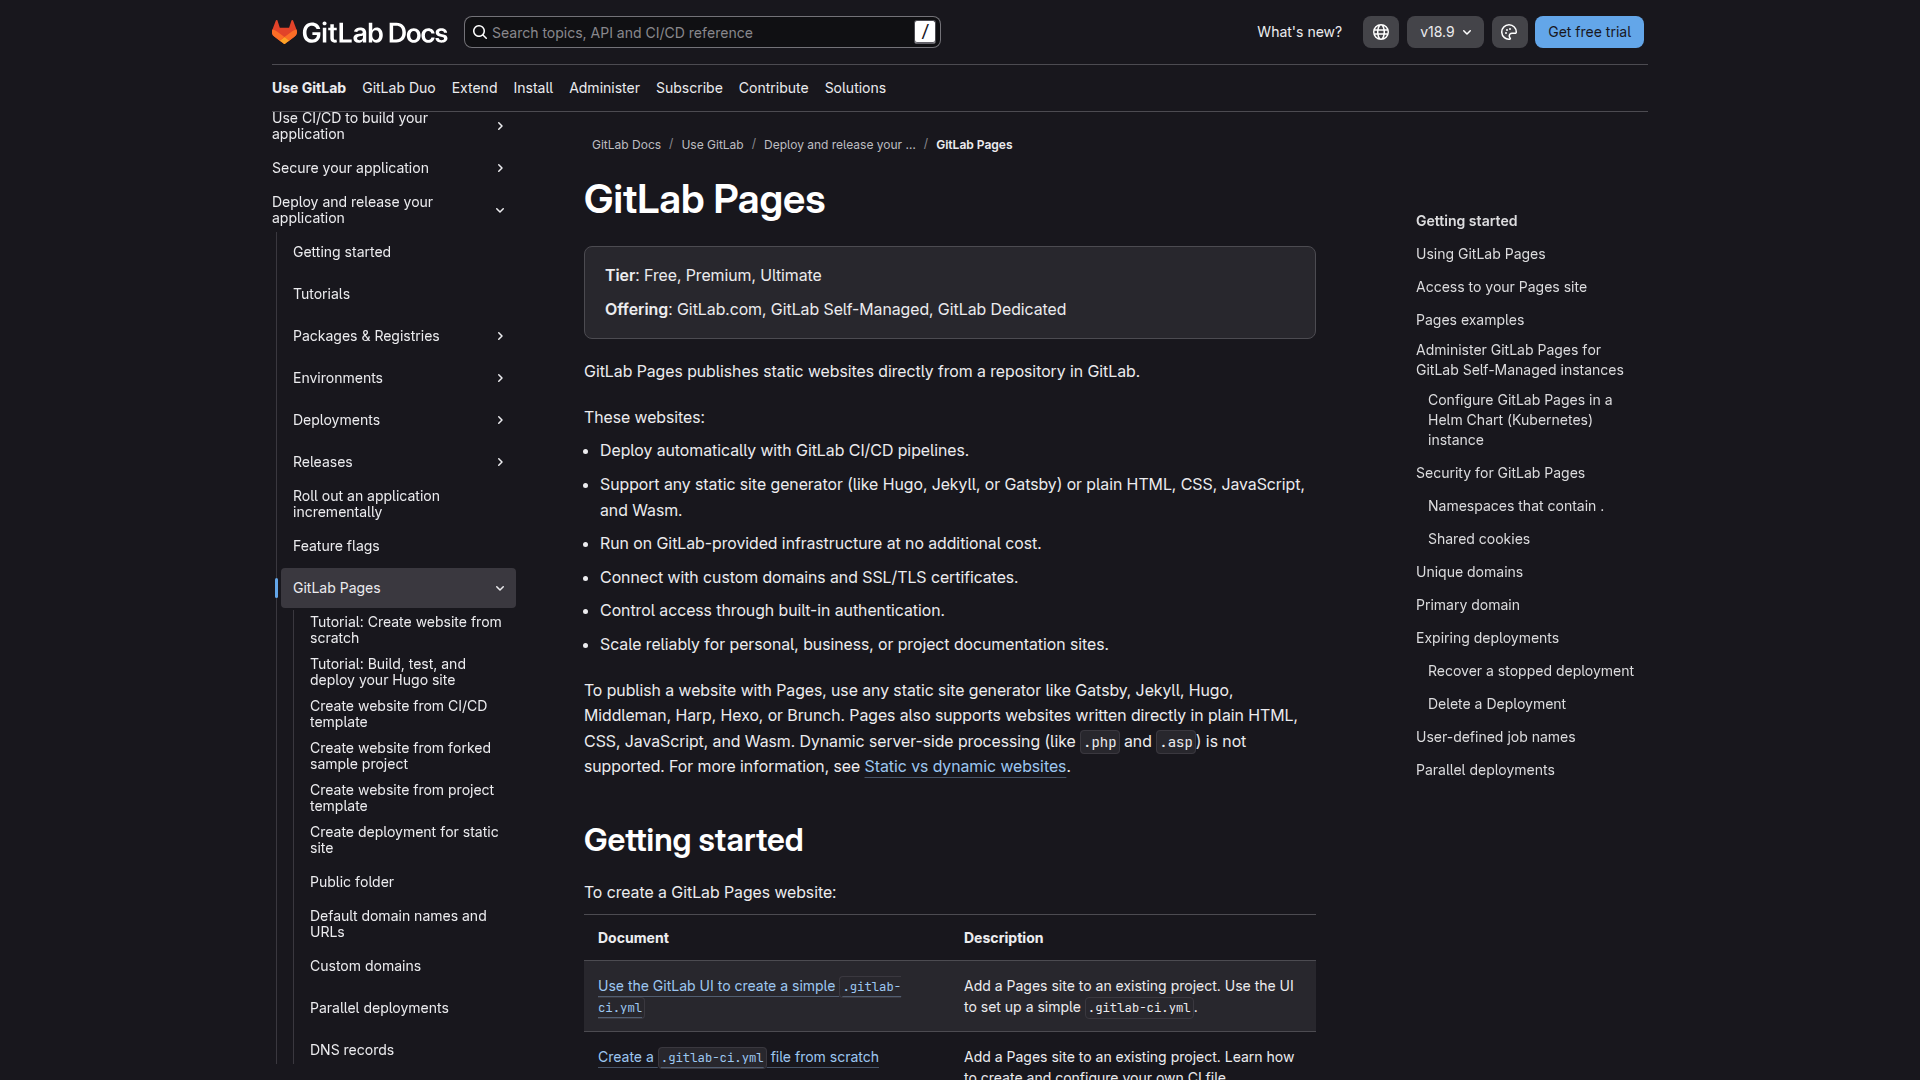Open the language globe menu

coord(1380,32)
